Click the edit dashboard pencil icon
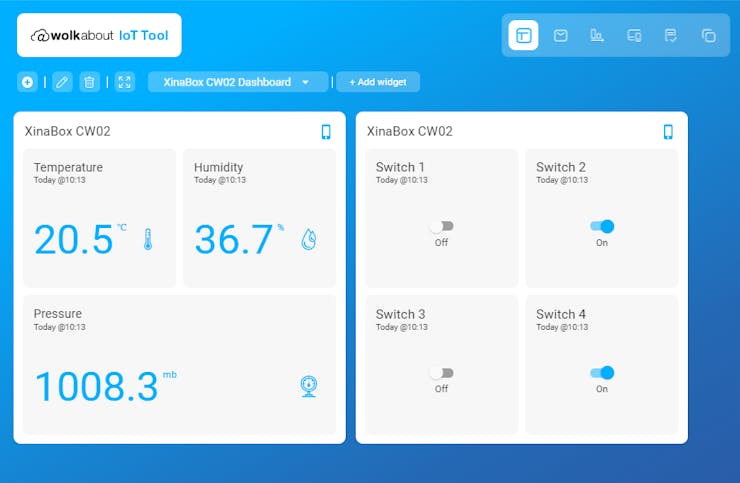 (62, 82)
